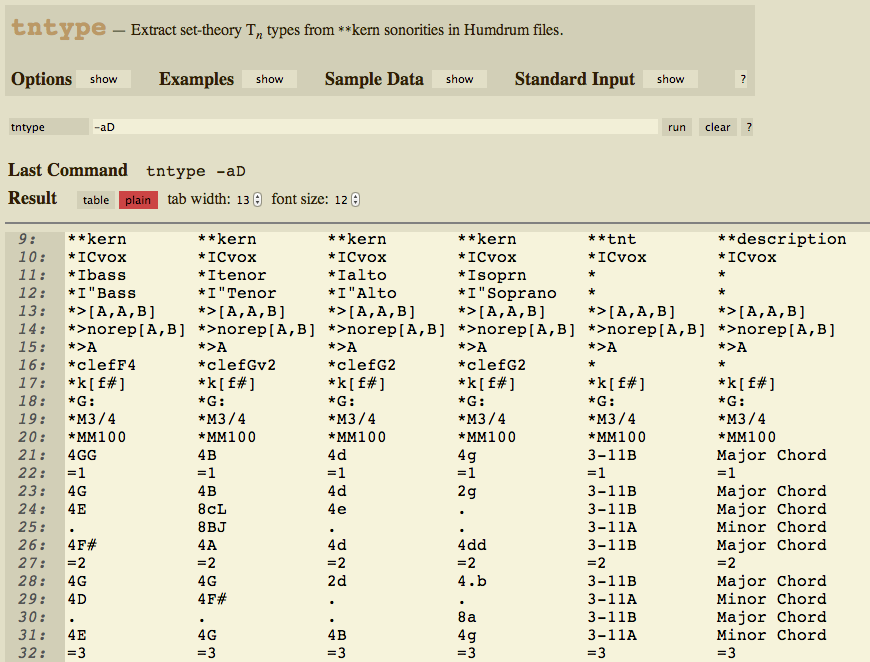
Task: Click the tntype command name field
Action: point(48,127)
